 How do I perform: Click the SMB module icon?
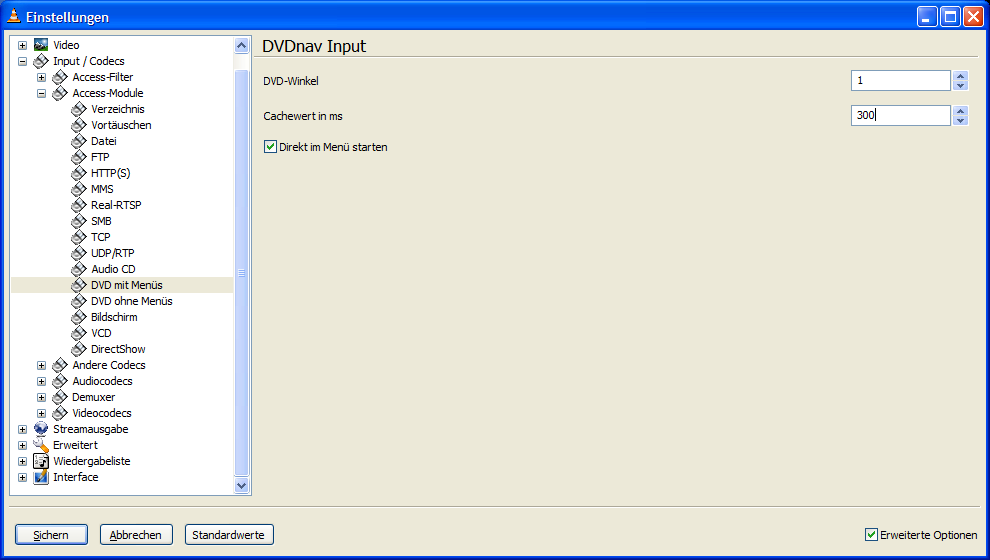79,221
